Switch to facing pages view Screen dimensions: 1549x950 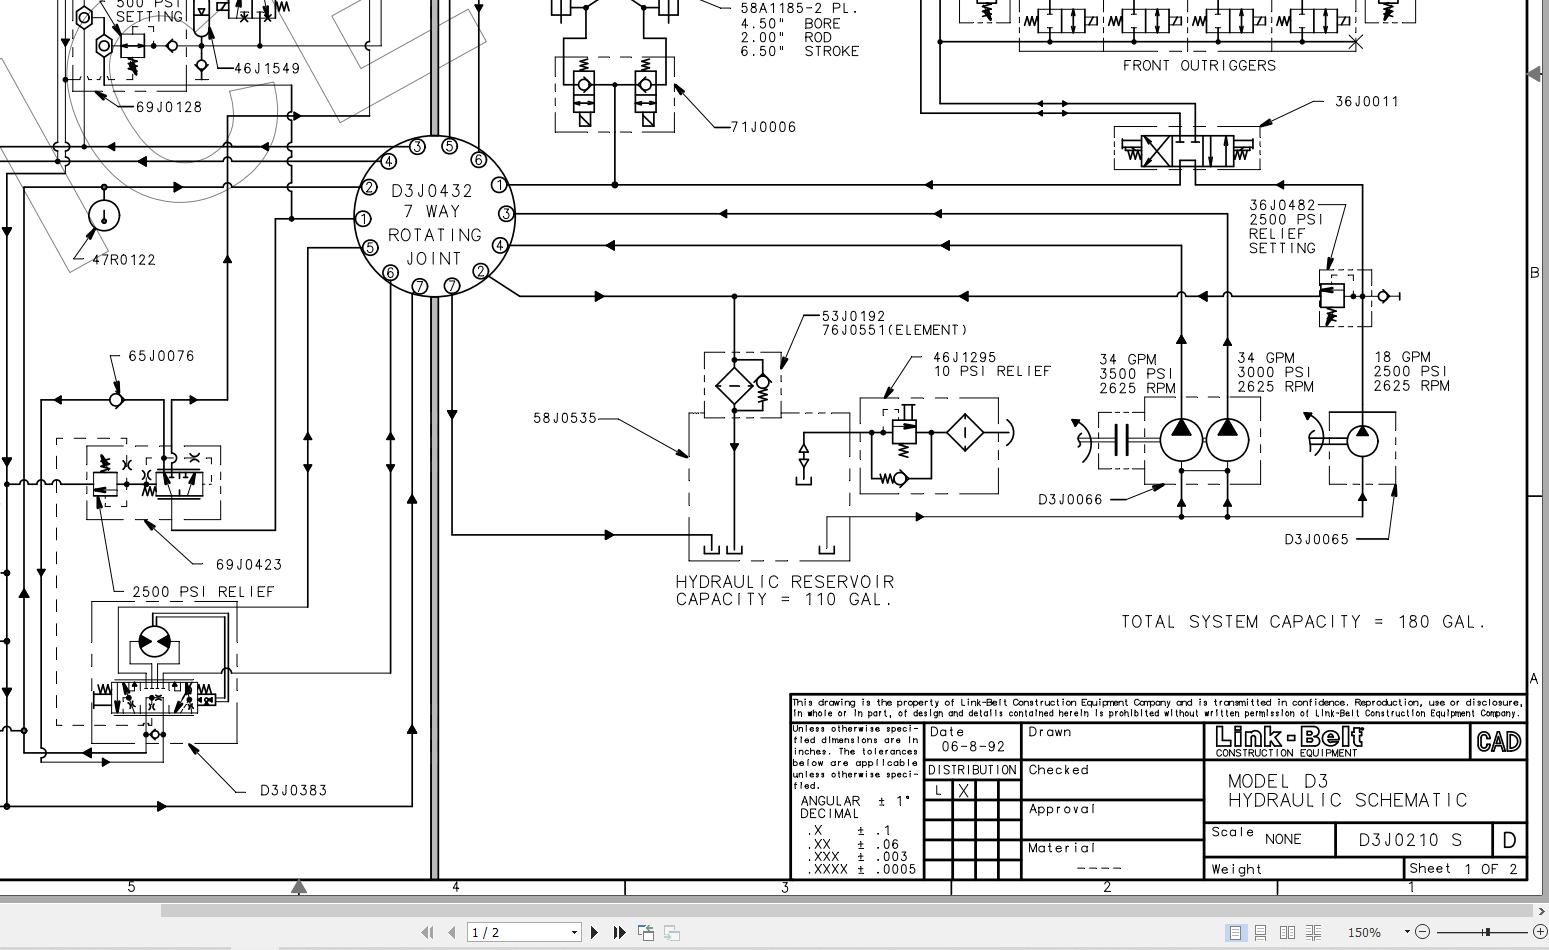click(x=1288, y=931)
